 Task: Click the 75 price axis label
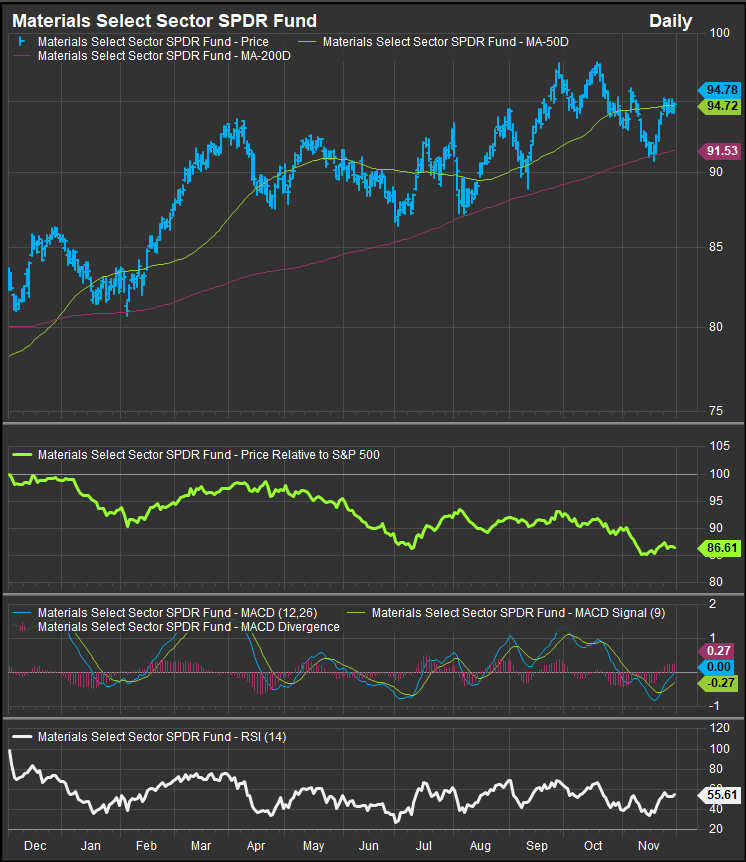(x=716, y=411)
